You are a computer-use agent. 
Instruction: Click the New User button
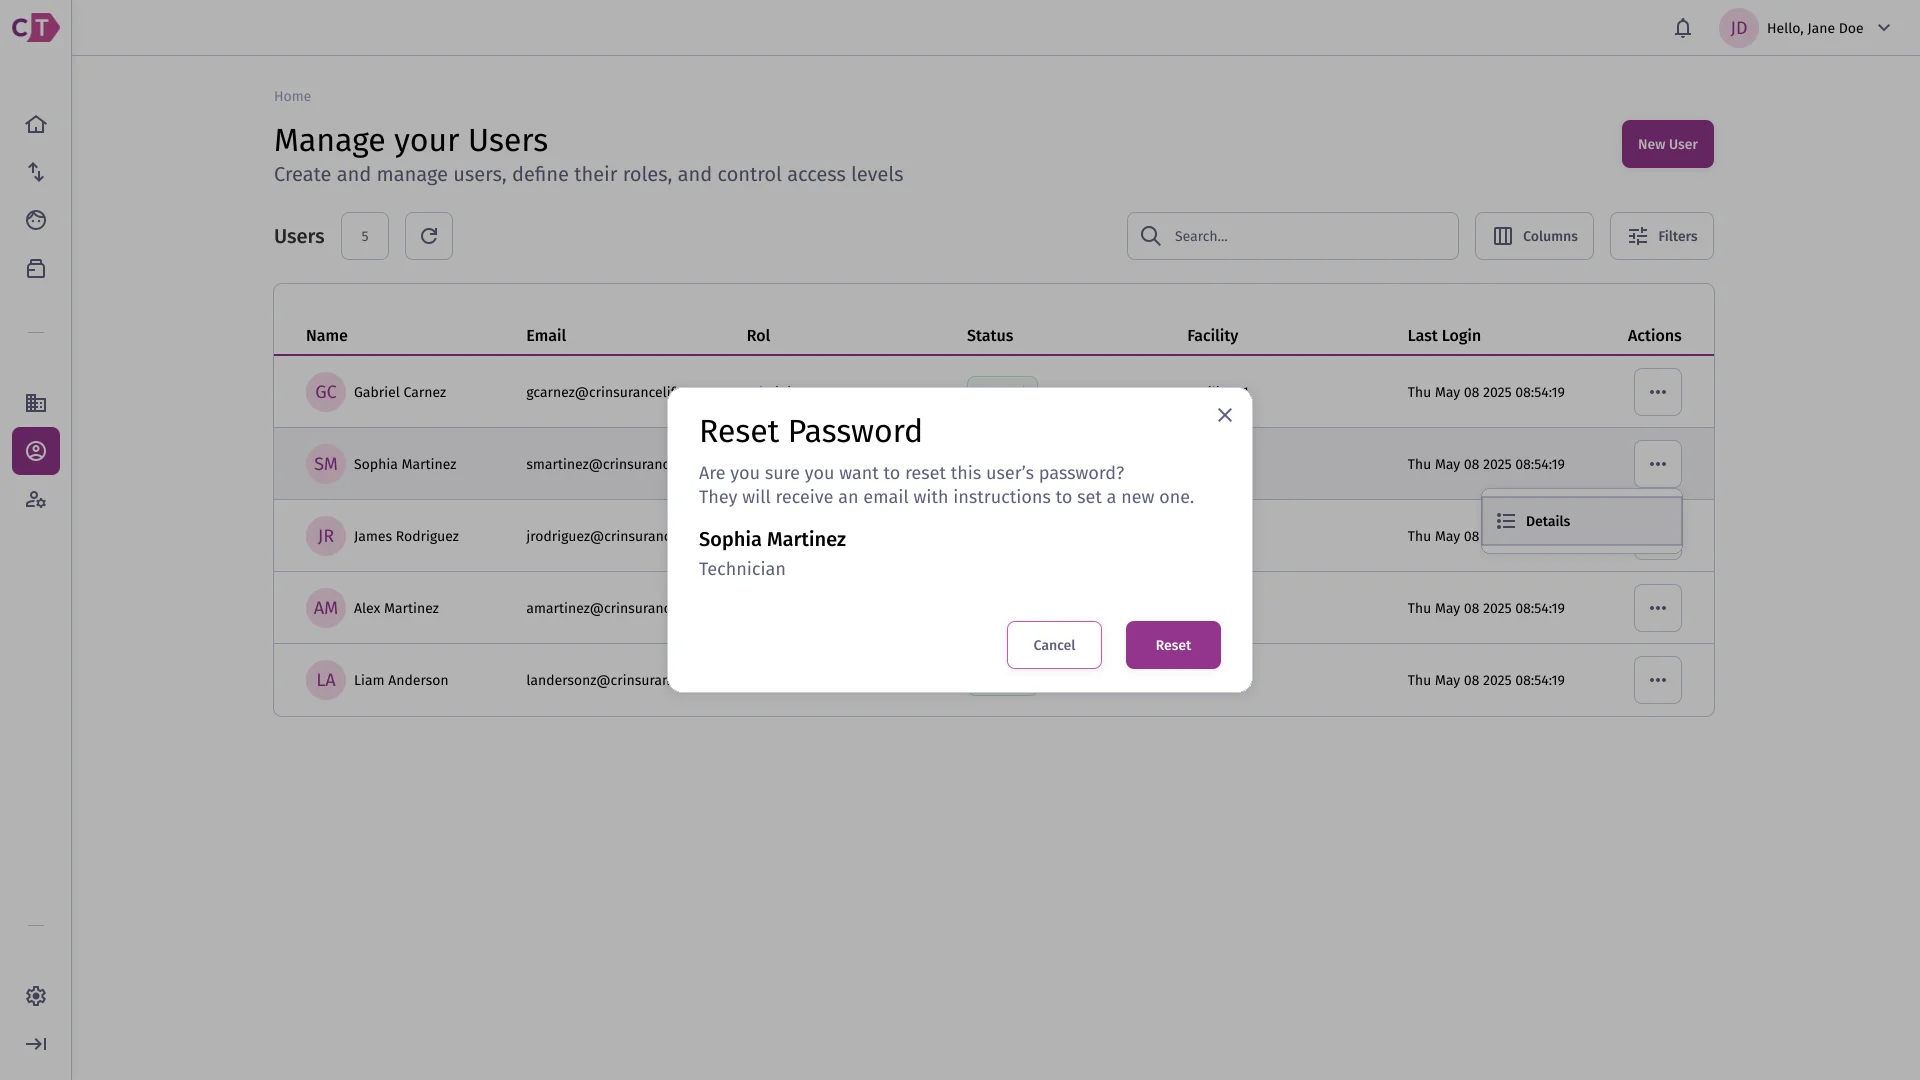click(x=1668, y=144)
